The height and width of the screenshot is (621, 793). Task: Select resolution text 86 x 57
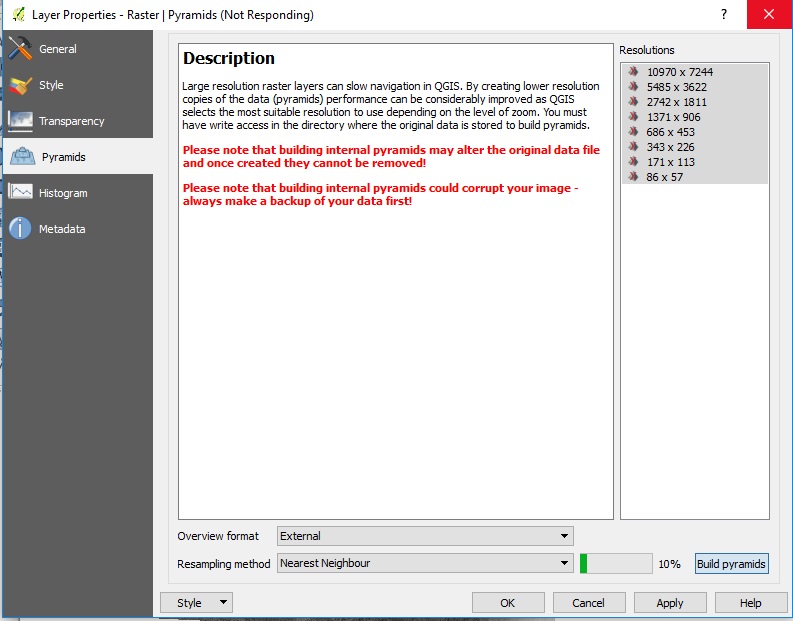coord(665,177)
